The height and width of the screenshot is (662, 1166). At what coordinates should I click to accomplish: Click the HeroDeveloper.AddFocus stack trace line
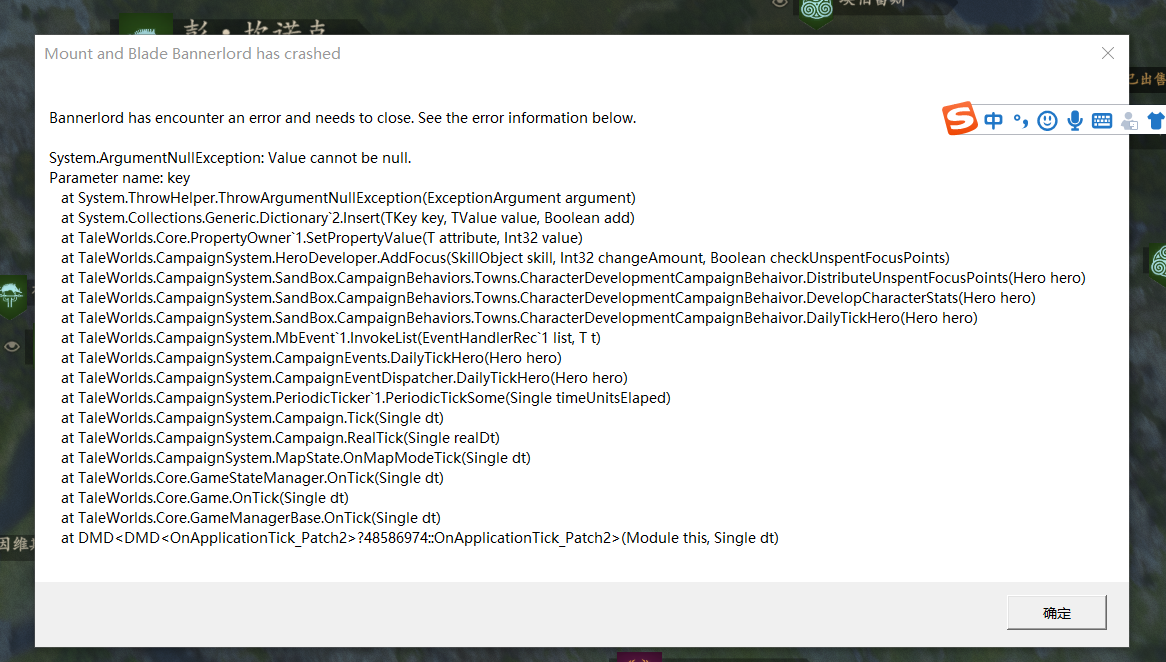click(506, 258)
